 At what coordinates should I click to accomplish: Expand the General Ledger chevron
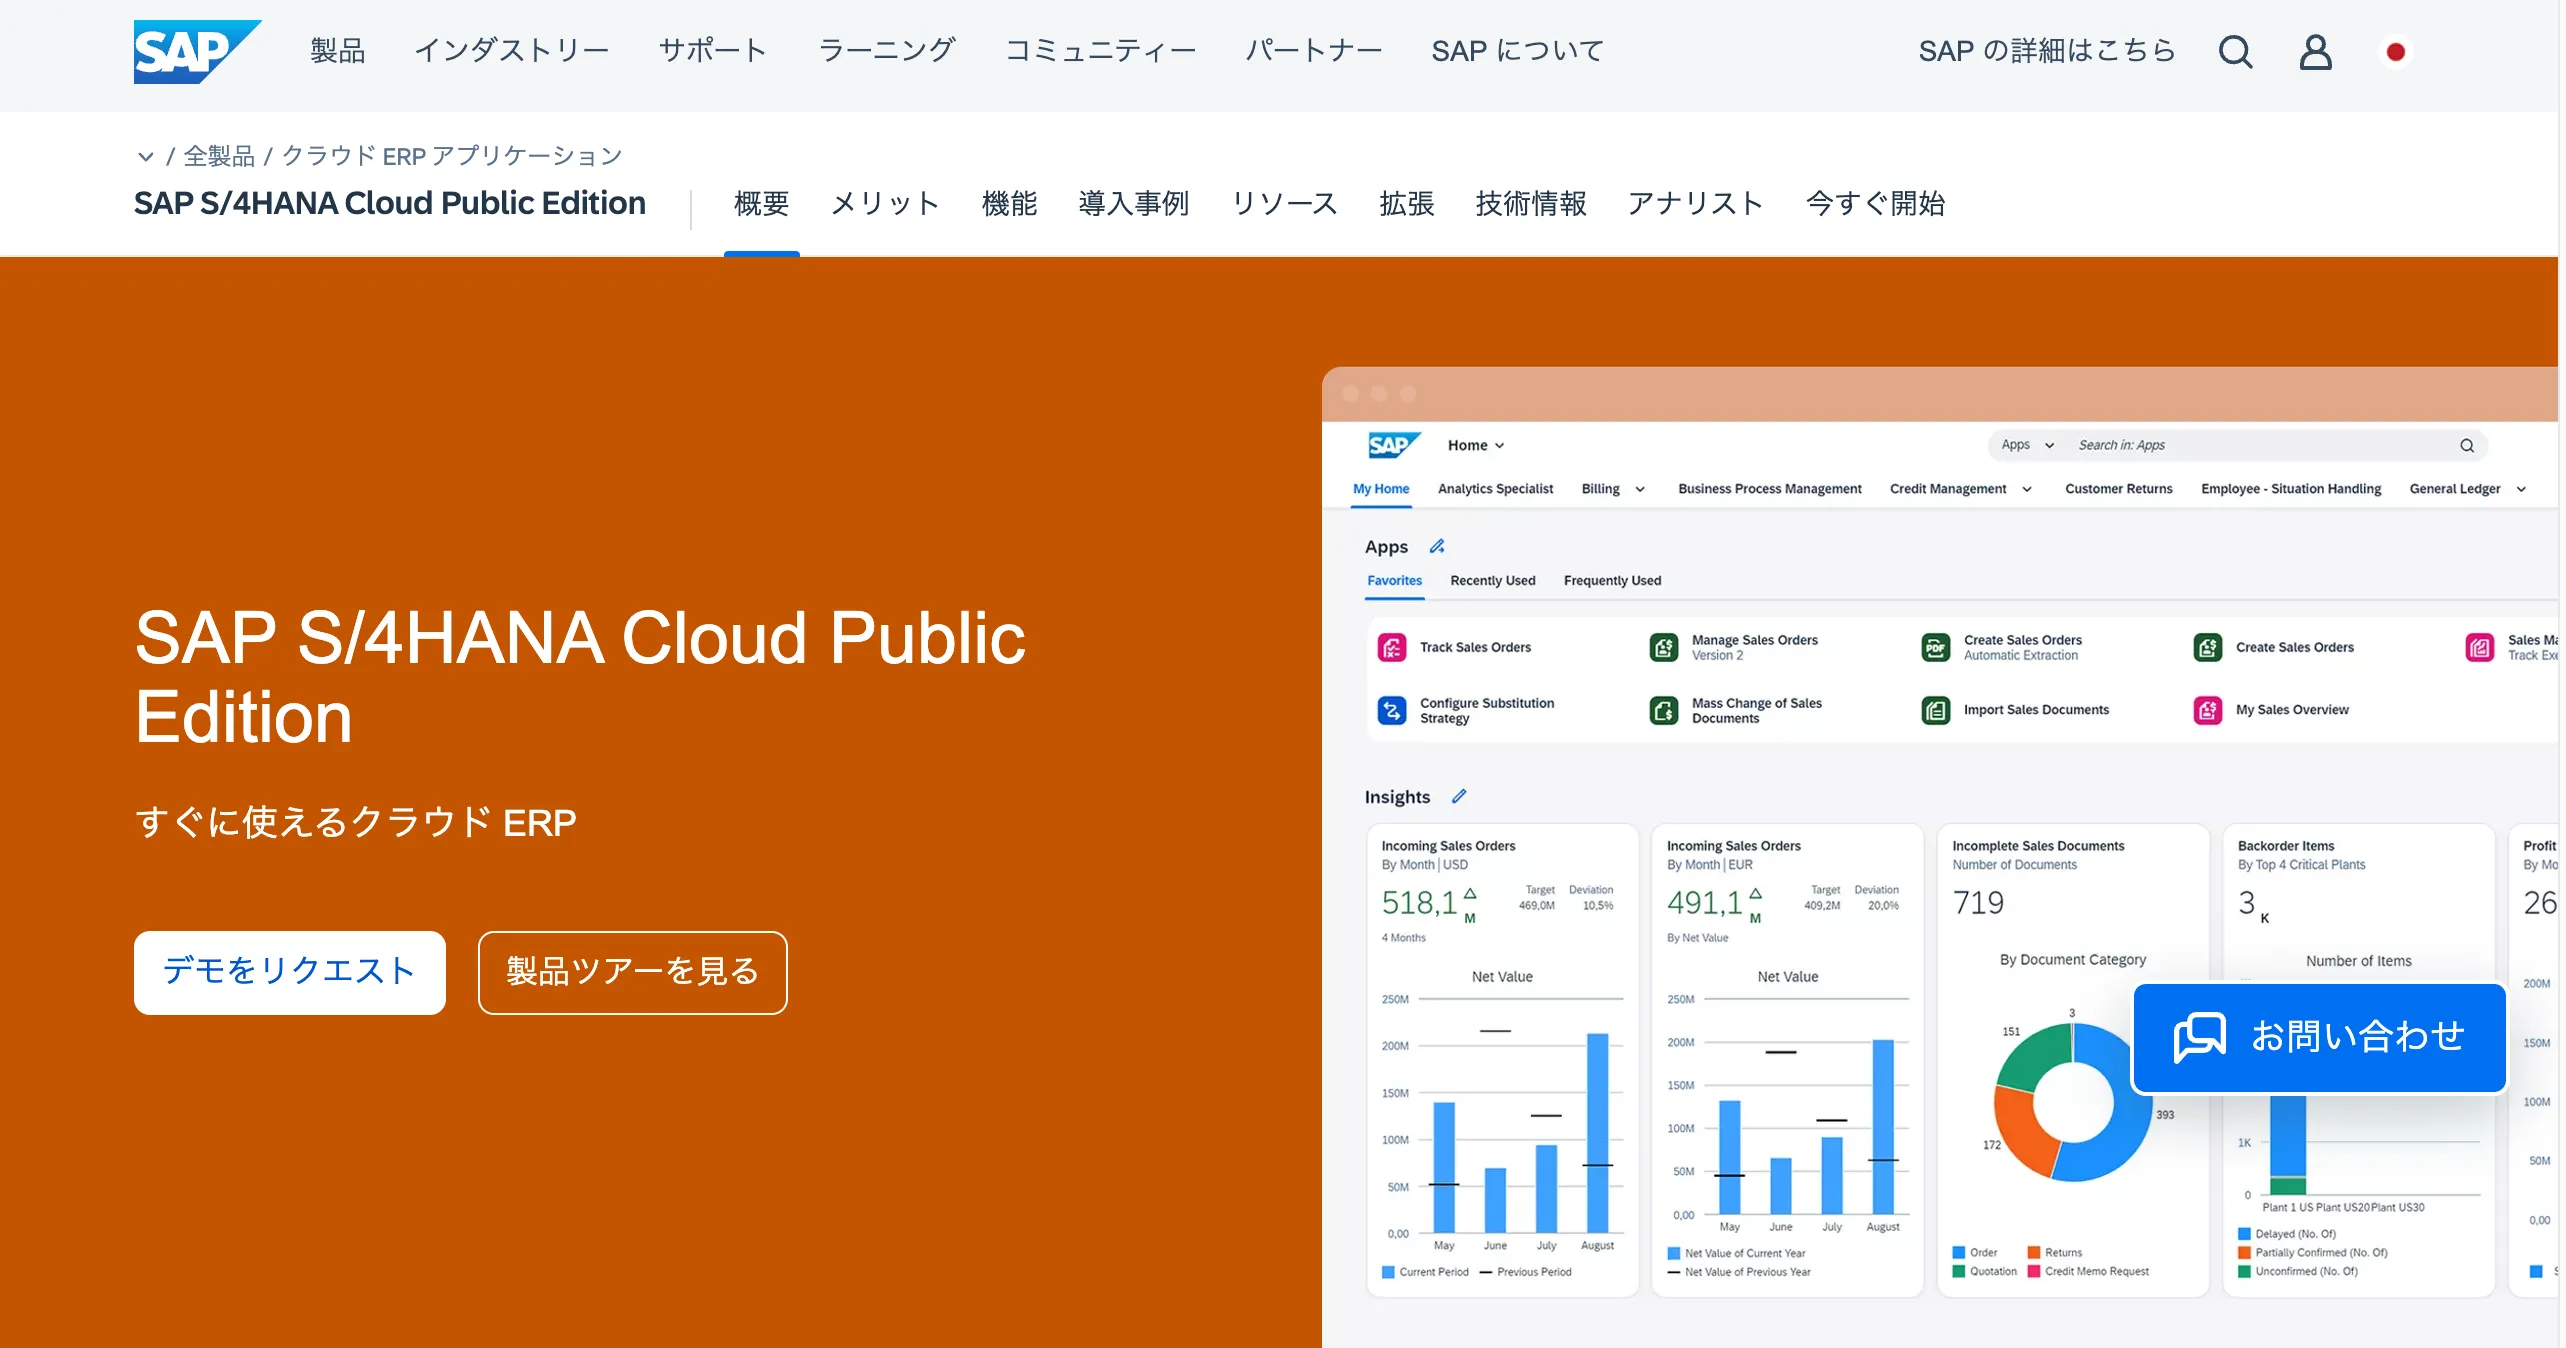pyautogui.click(x=2521, y=489)
